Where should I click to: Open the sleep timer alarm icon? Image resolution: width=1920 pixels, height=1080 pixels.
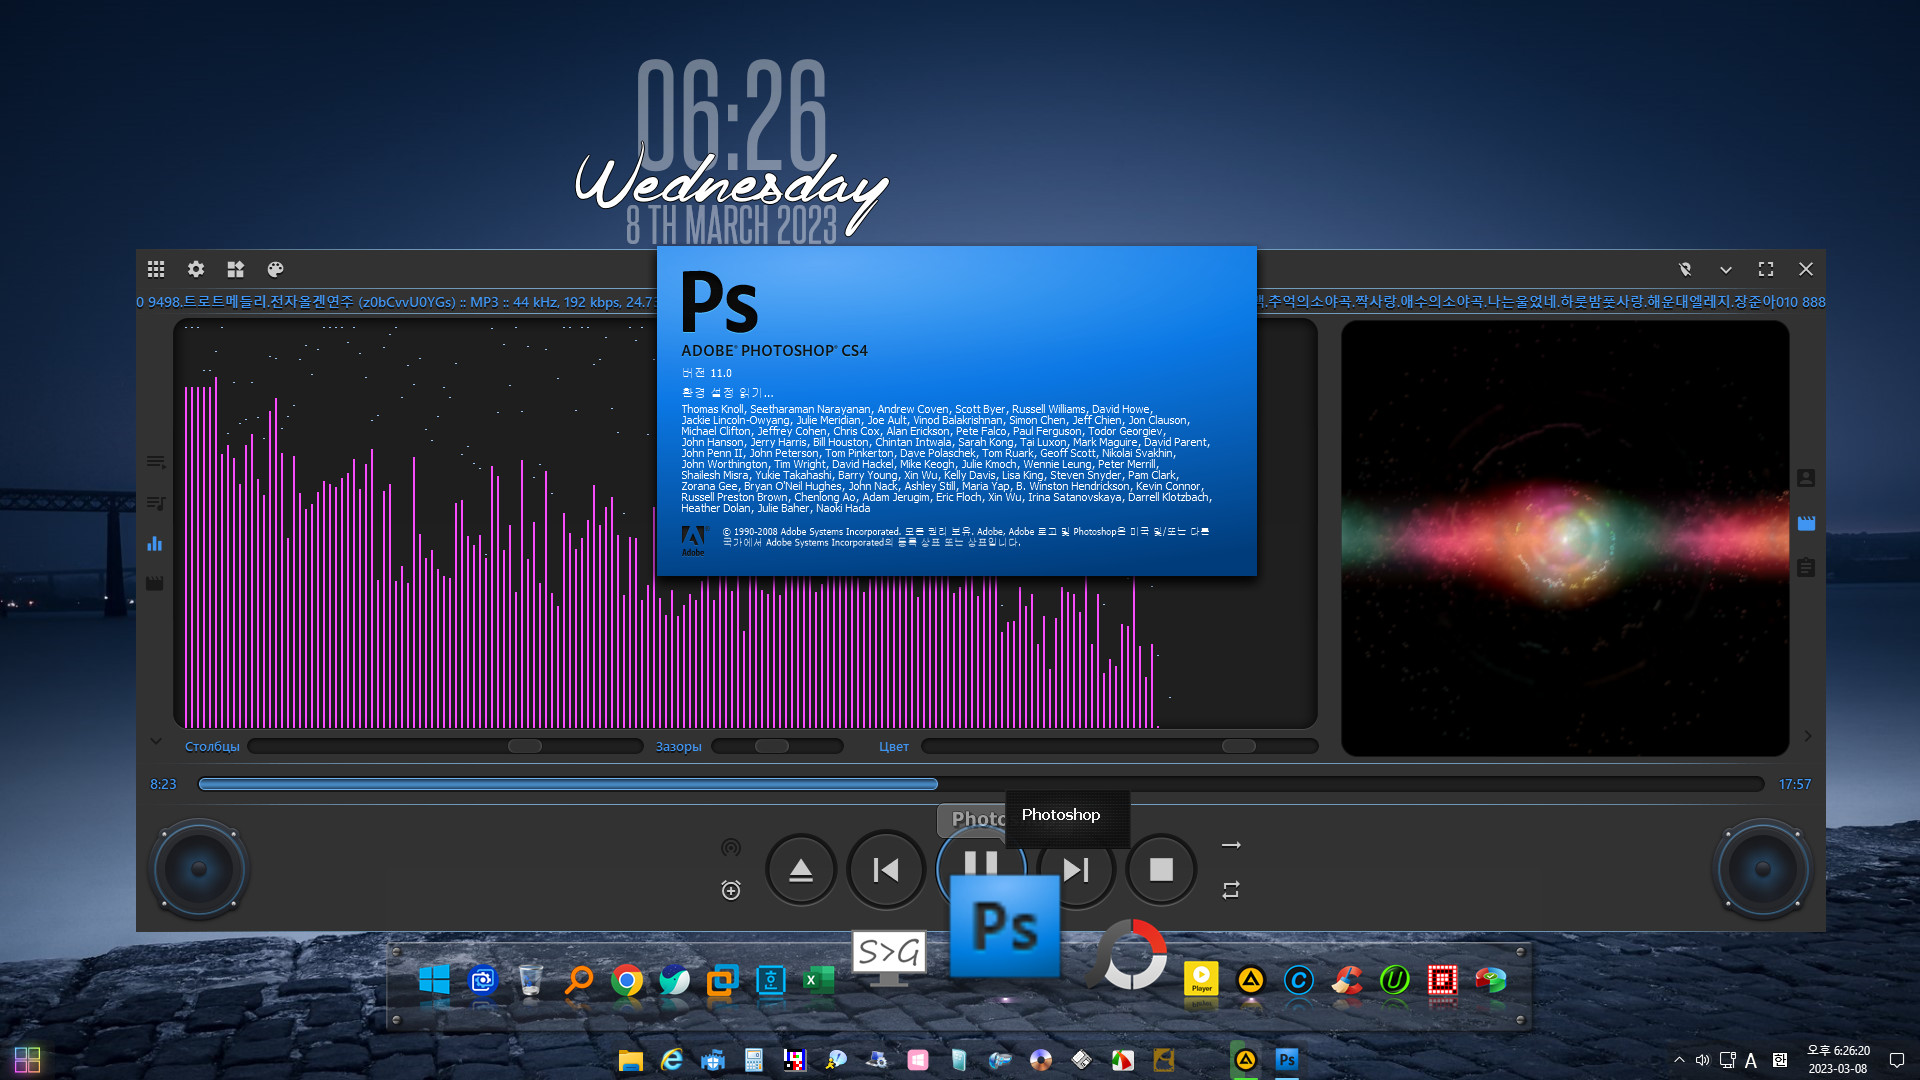click(x=731, y=890)
